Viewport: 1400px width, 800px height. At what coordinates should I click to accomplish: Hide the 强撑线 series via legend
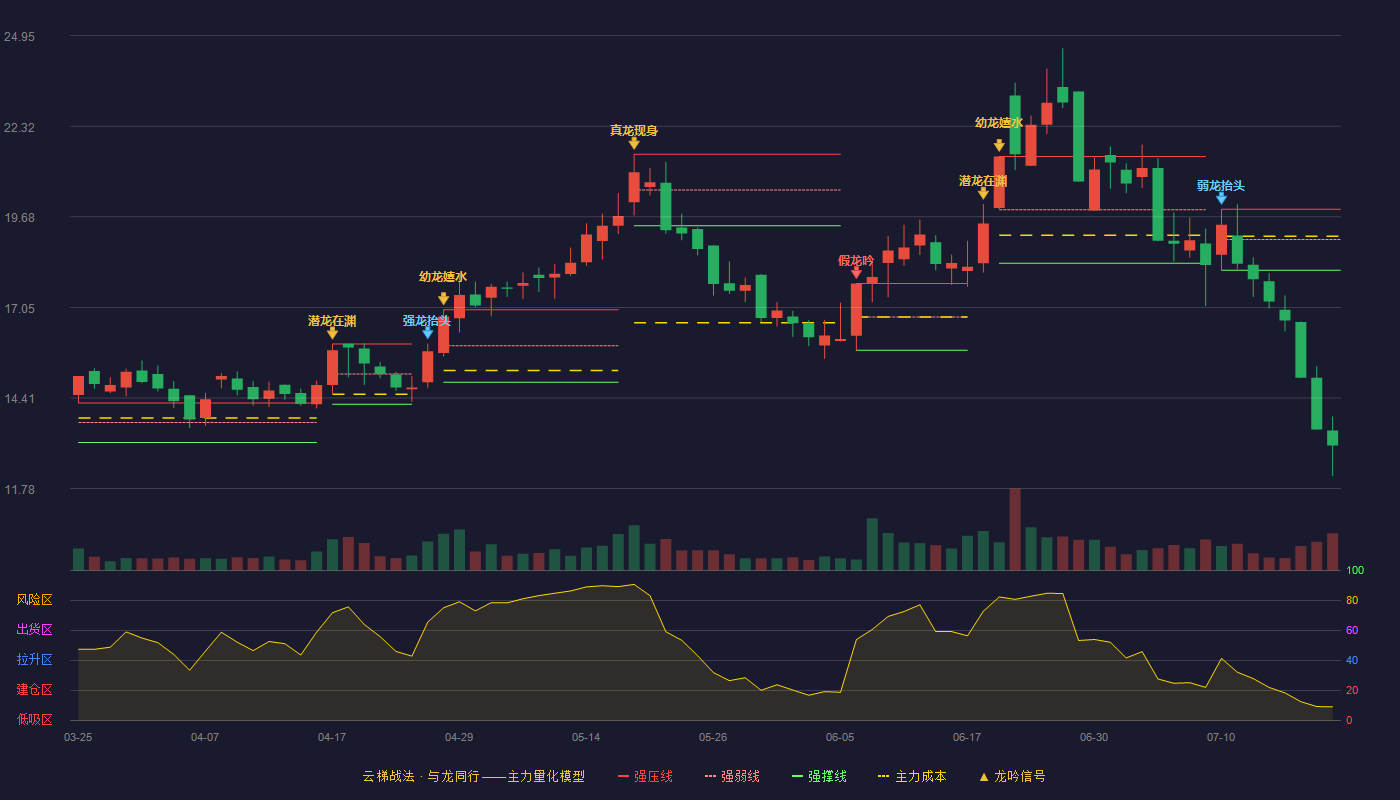819,776
